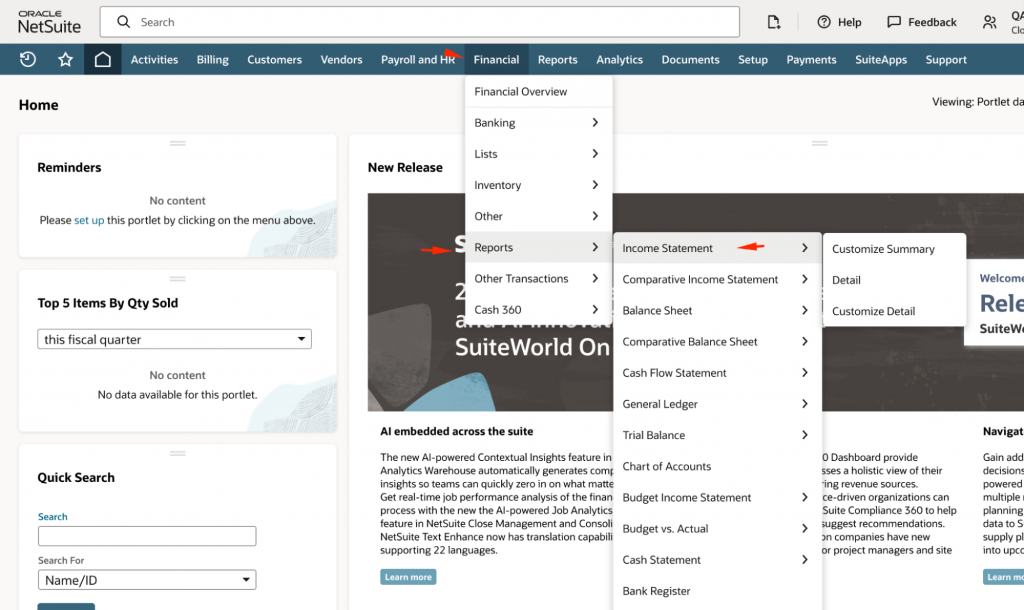The width and height of the screenshot is (1024, 610).
Task: Click the Create New document icon
Action: (774, 22)
